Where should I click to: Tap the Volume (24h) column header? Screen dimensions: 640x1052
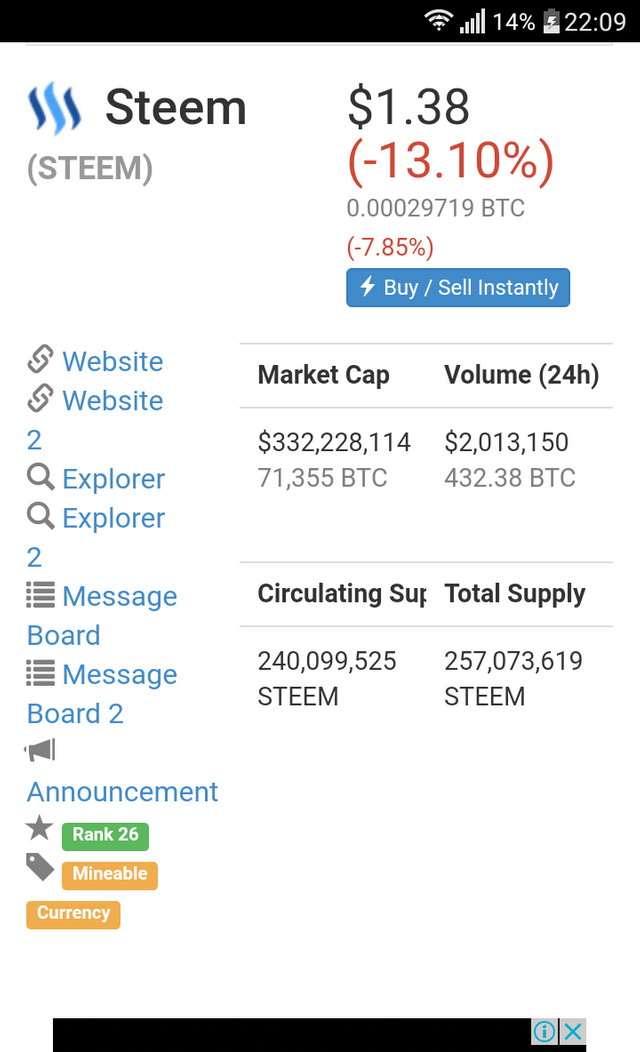tap(522, 375)
